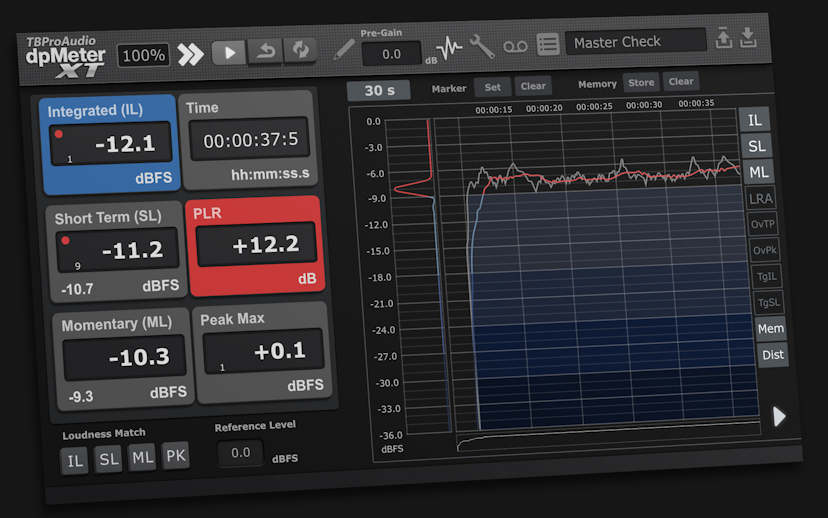Toggle the LRA graph curve

coord(760,199)
